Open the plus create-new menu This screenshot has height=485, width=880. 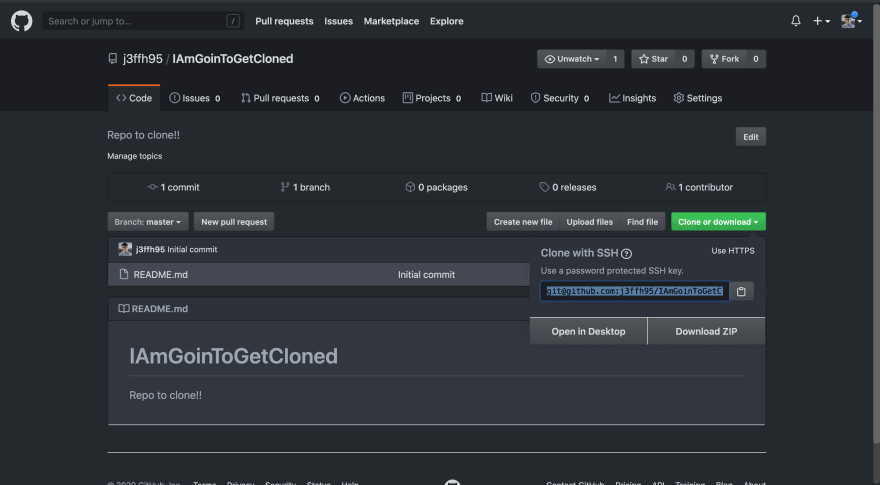click(x=821, y=21)
